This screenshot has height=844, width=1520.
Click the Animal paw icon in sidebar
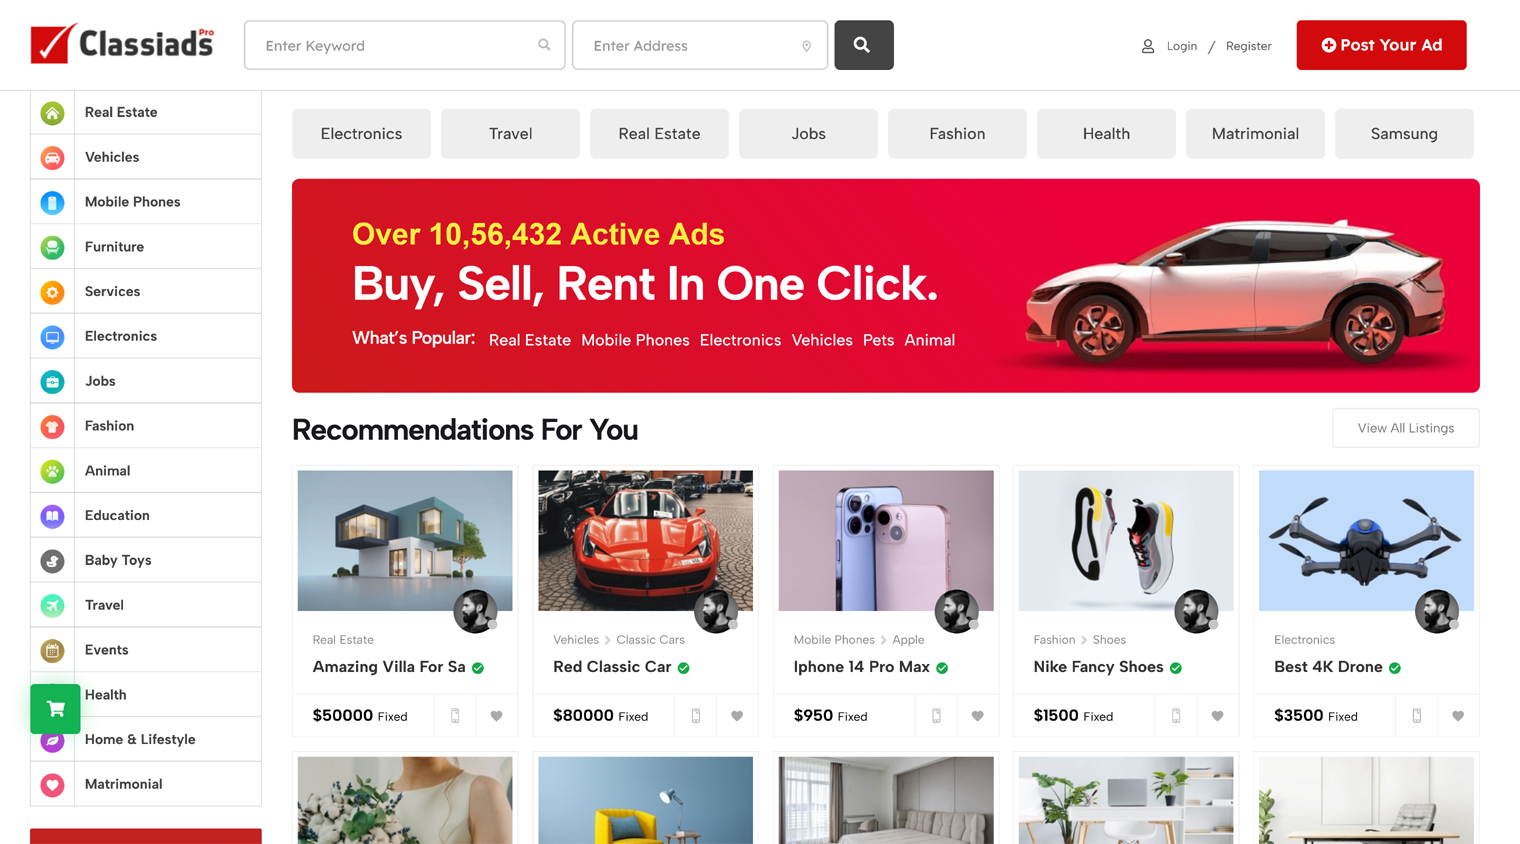click(53, 471)
